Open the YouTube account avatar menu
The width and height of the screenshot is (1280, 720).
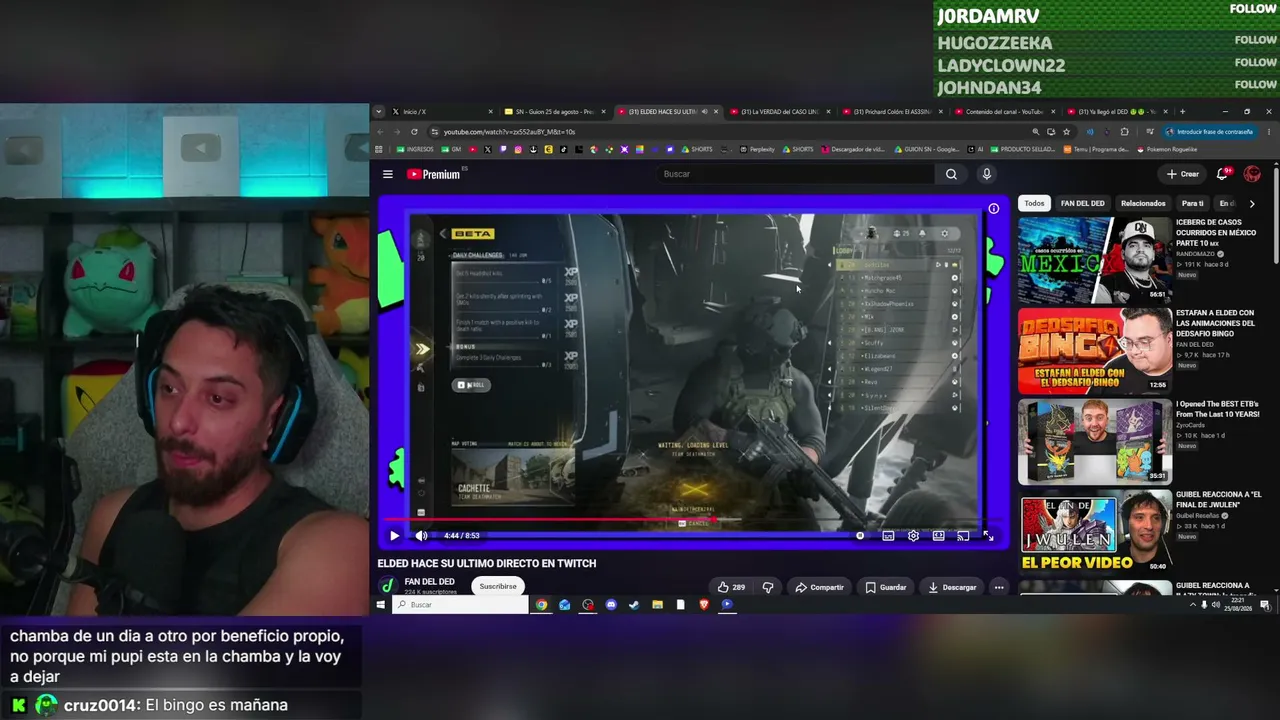pos(1252,174)
